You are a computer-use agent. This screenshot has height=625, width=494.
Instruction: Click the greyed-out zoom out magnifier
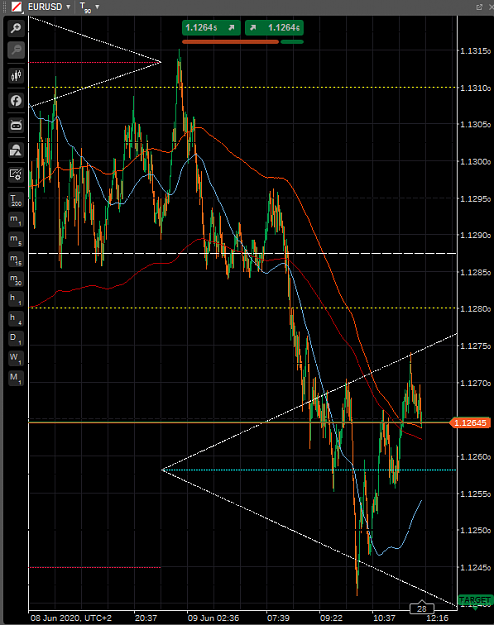[16, 50]
